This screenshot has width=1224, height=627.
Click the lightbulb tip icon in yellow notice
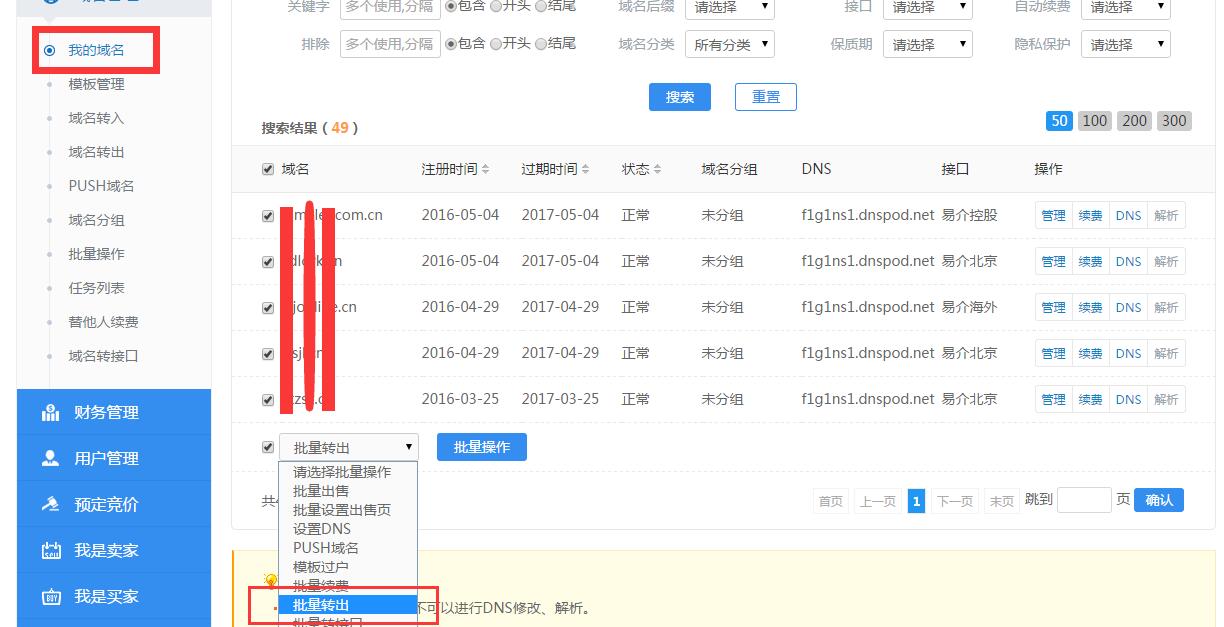coord(270,580)
